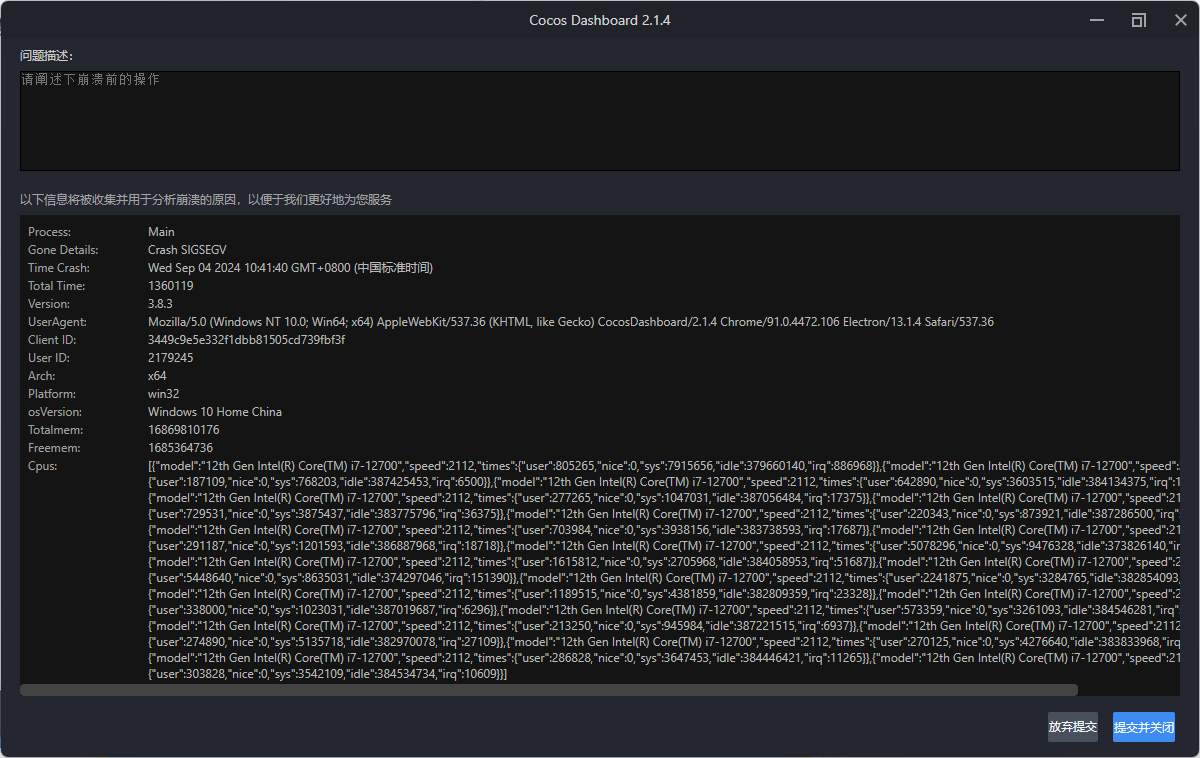
Task: Click the 放弃提交 button
Action: coord(1073,727)
